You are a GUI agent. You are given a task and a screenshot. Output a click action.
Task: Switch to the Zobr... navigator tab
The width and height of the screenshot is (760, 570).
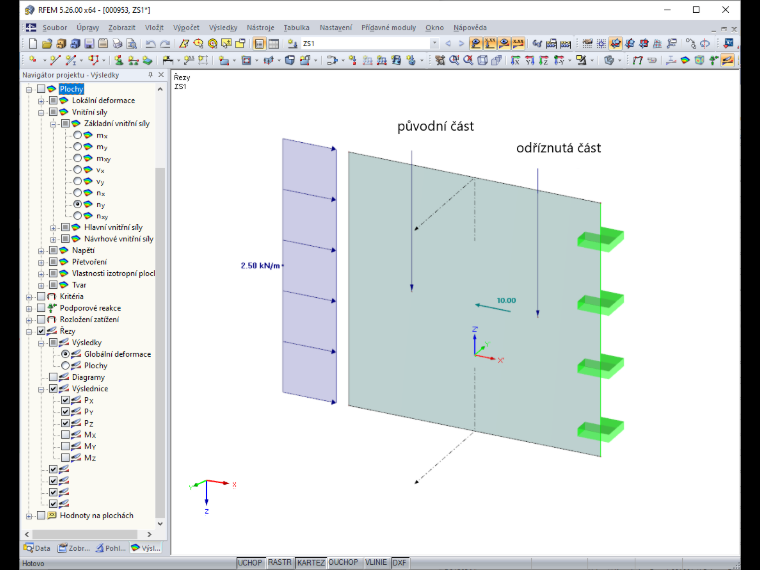tap(74, 548)
